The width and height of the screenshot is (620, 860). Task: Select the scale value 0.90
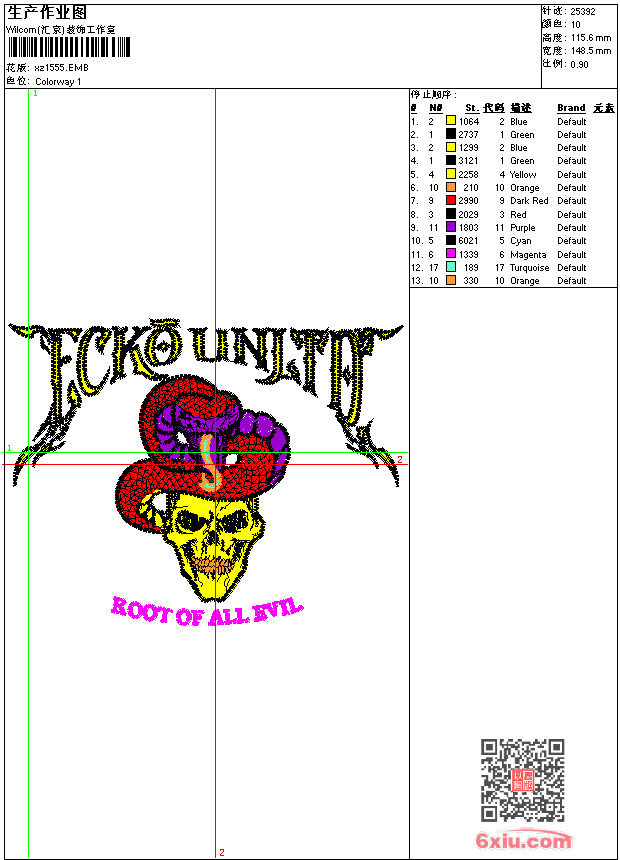point(579,64)
